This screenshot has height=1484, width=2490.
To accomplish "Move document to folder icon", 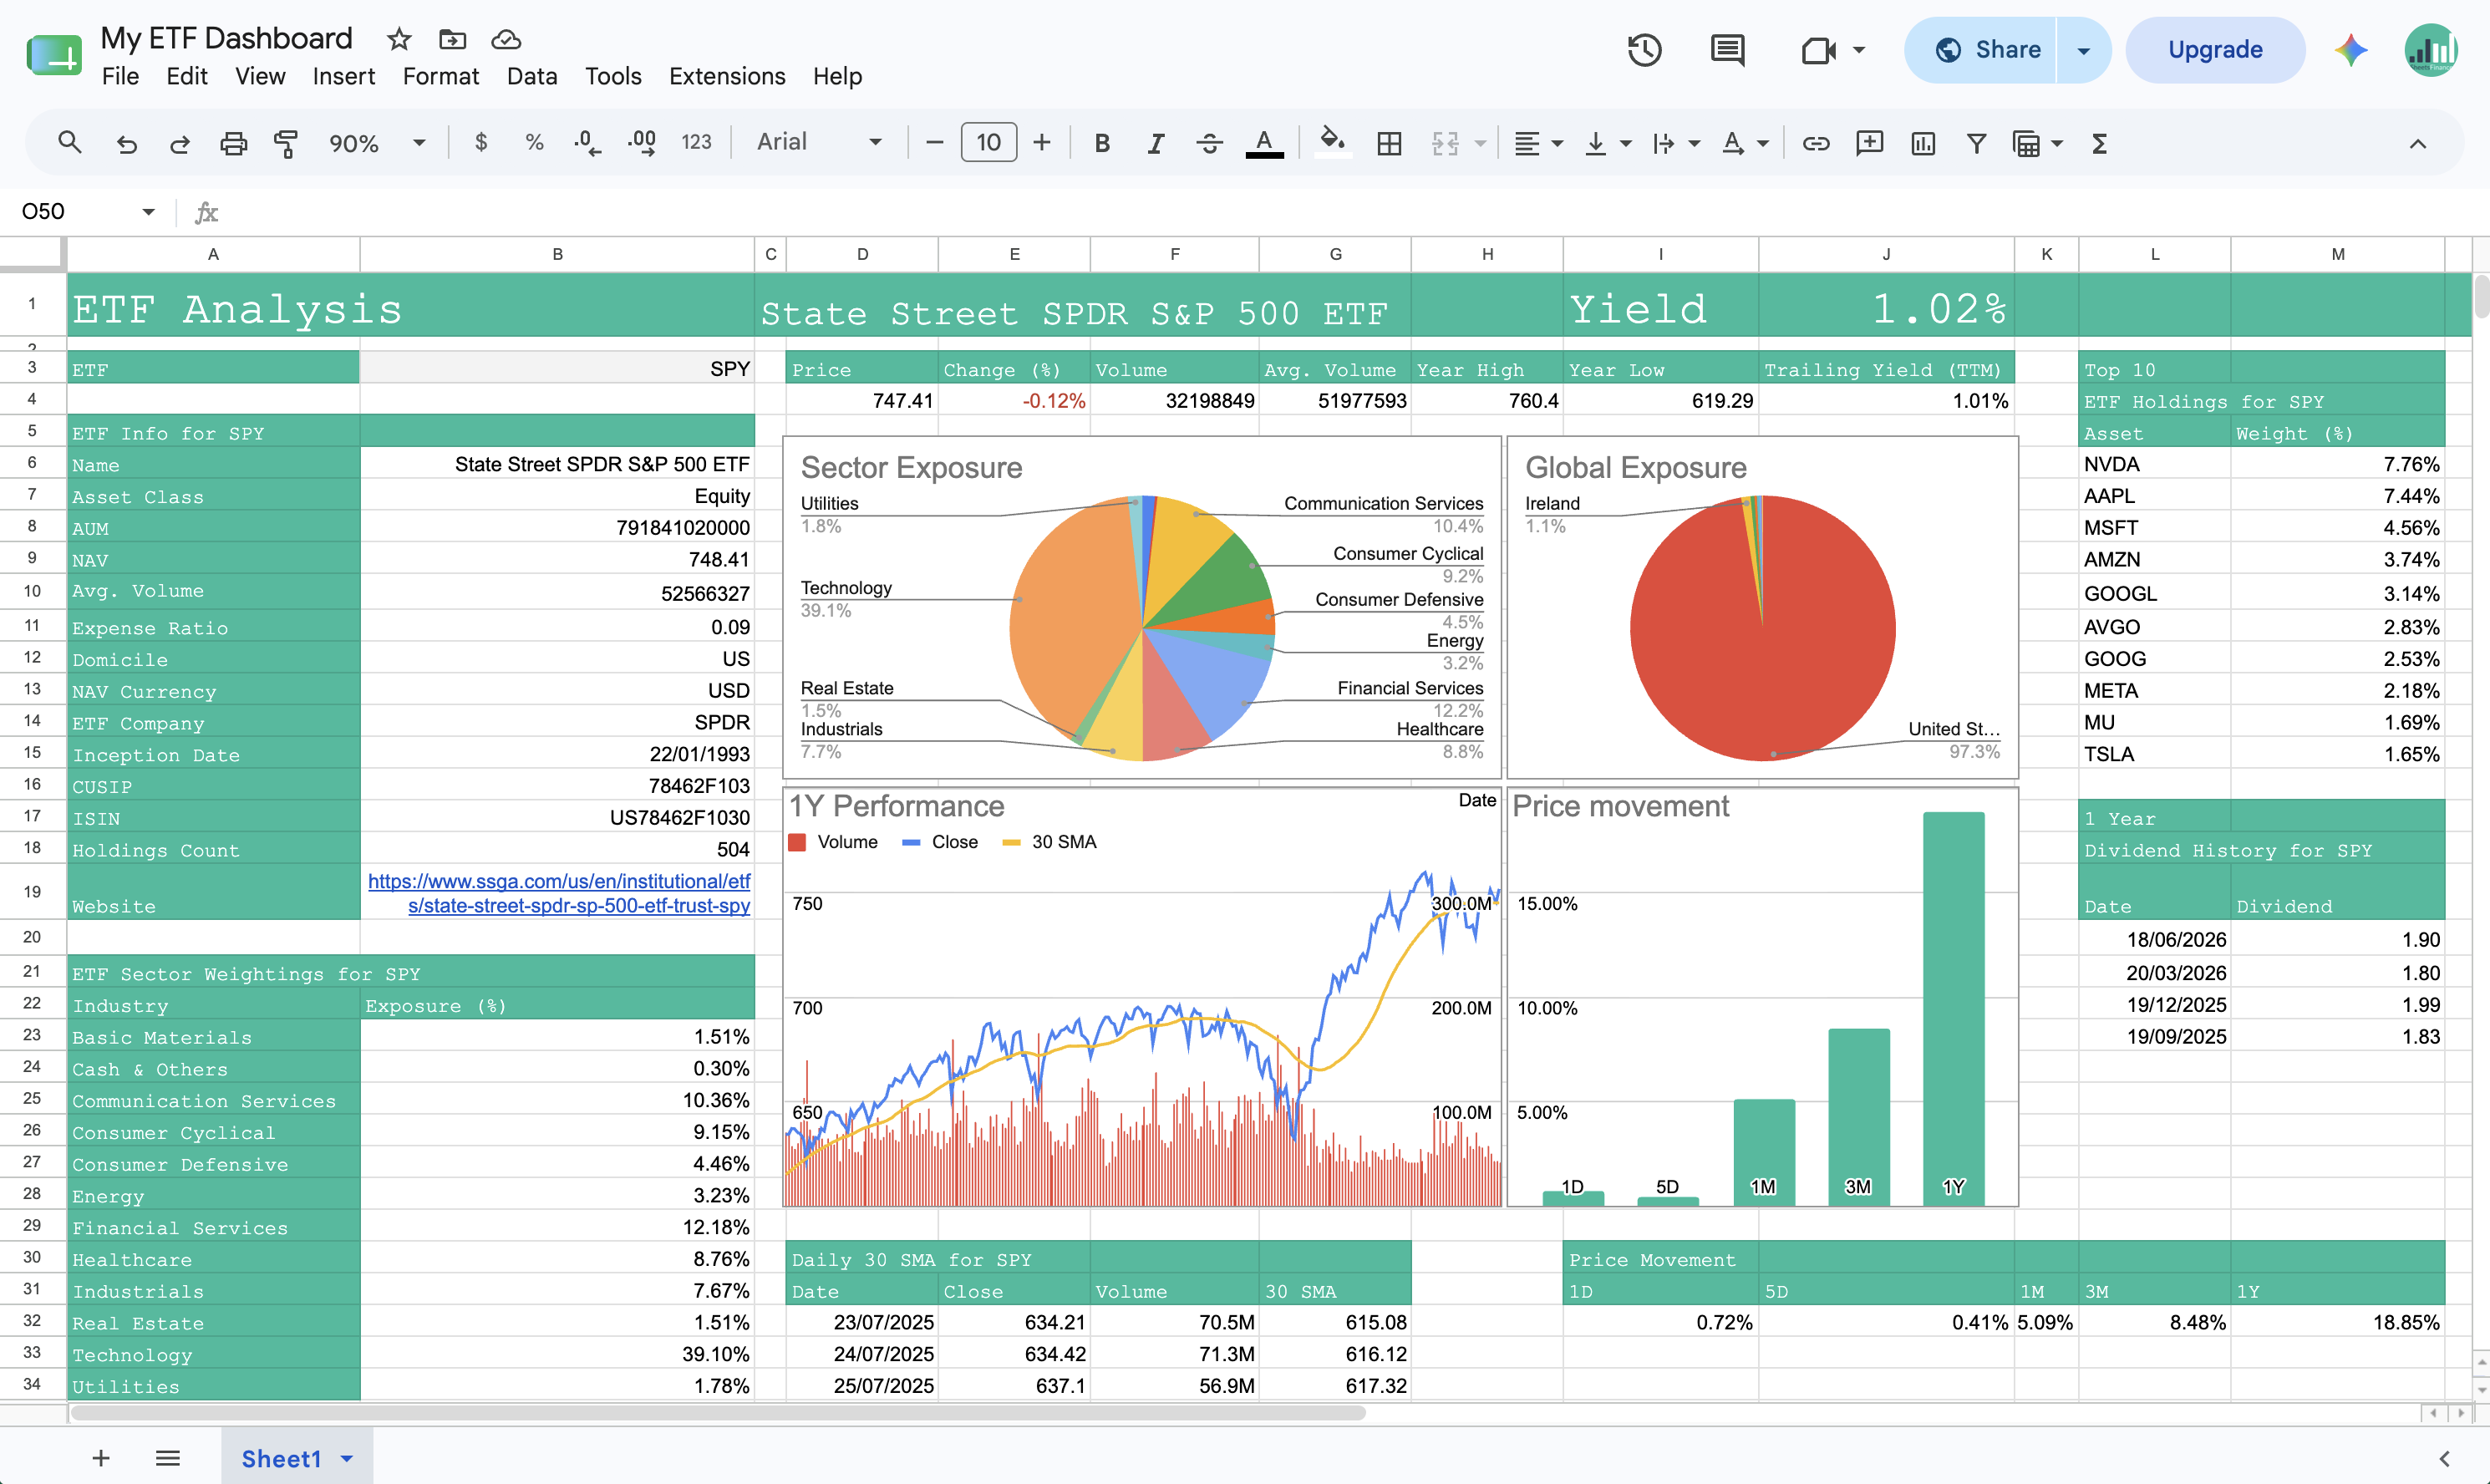I will click(453, 39).
